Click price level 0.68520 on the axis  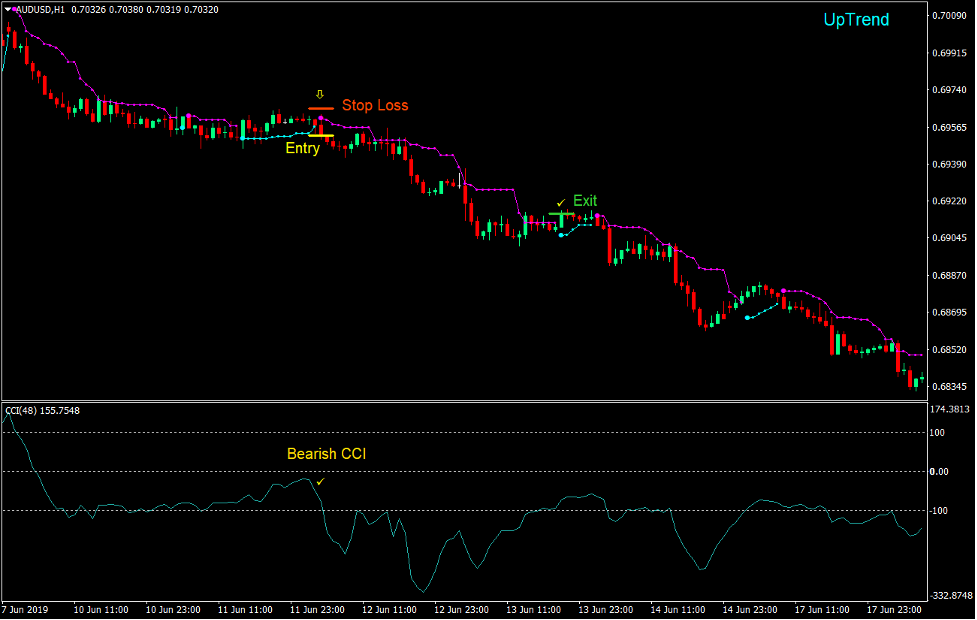[949, 350]
